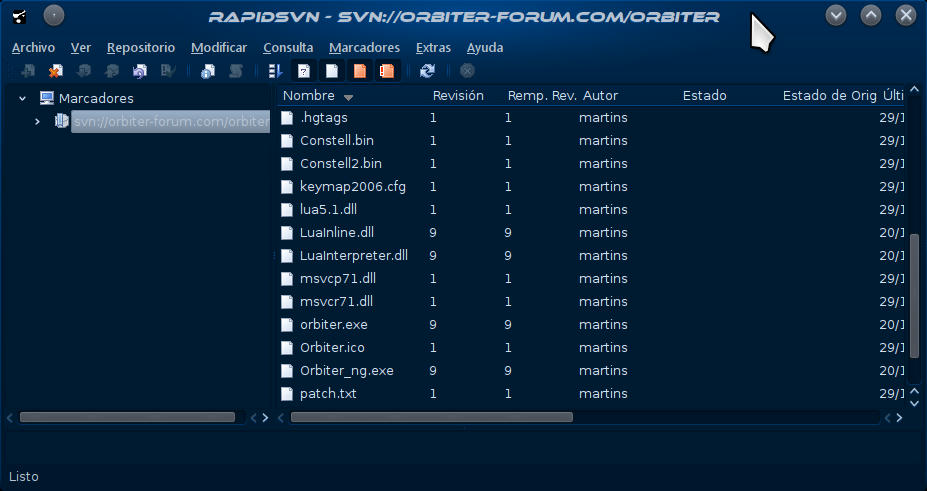This screenshot has width=927, height=491.
Task: Open the Archivo menu
Action: [33, 48]
